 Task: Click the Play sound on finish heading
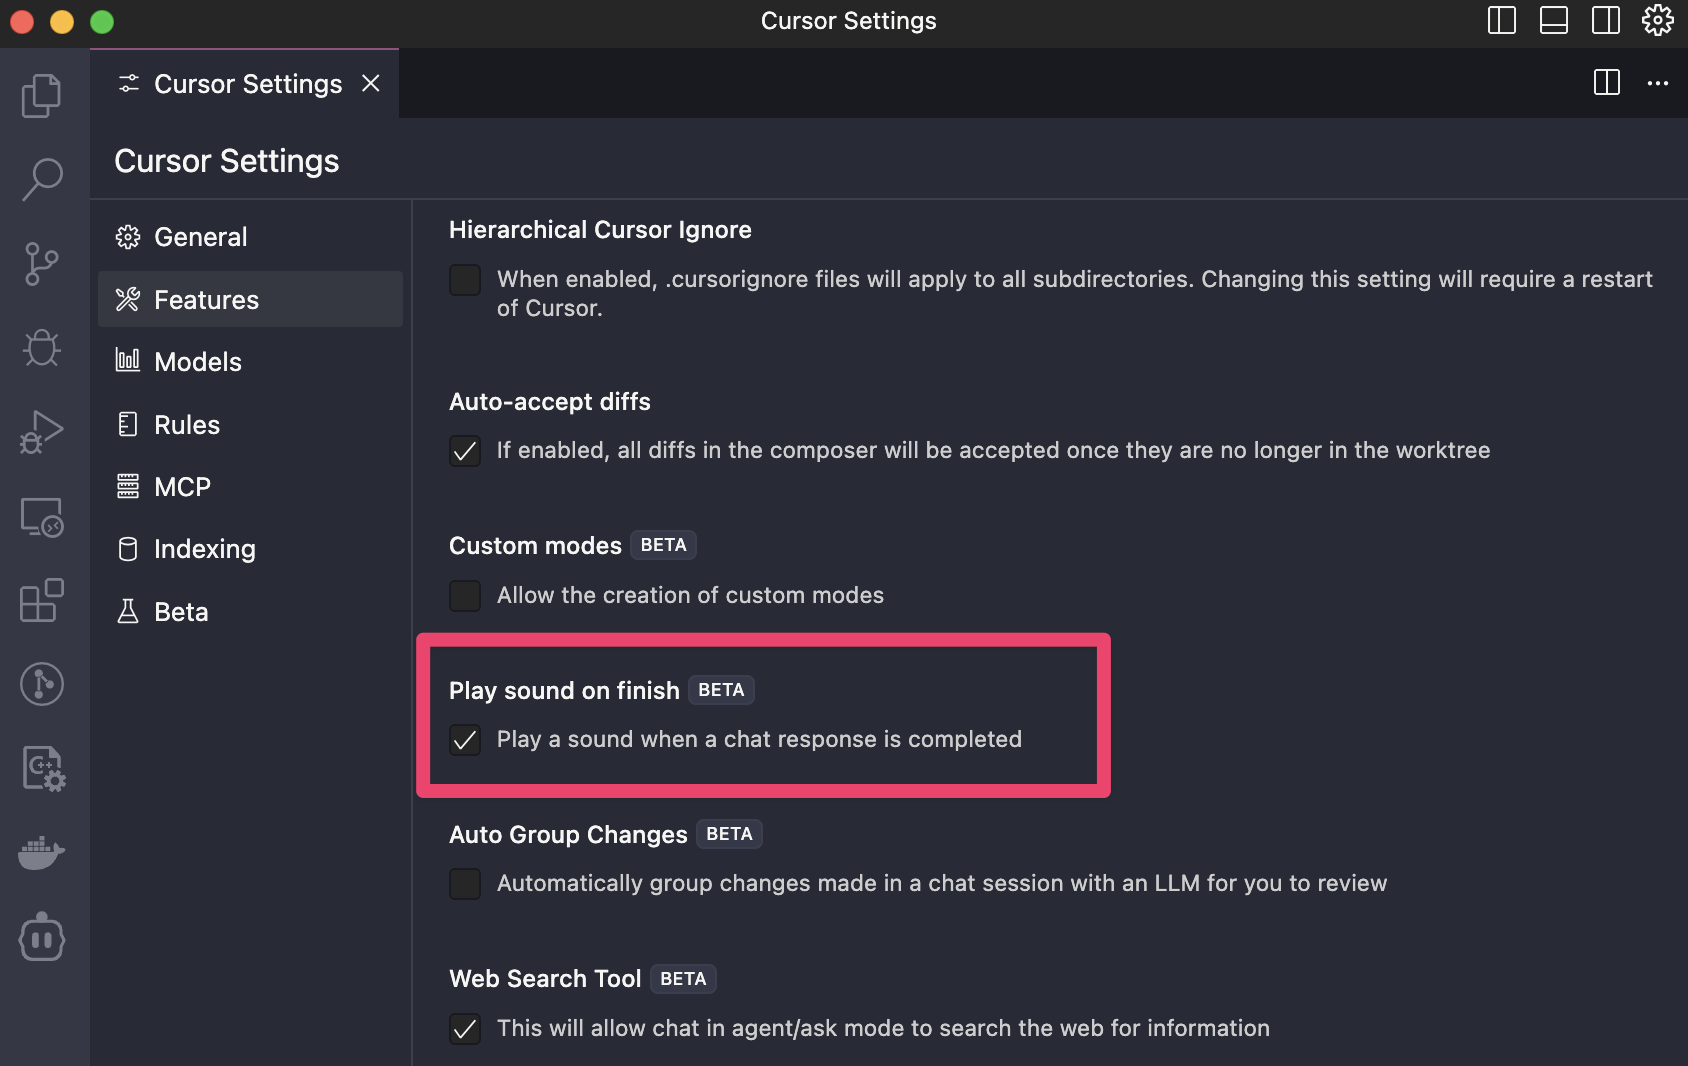click(x=564, y=691)
